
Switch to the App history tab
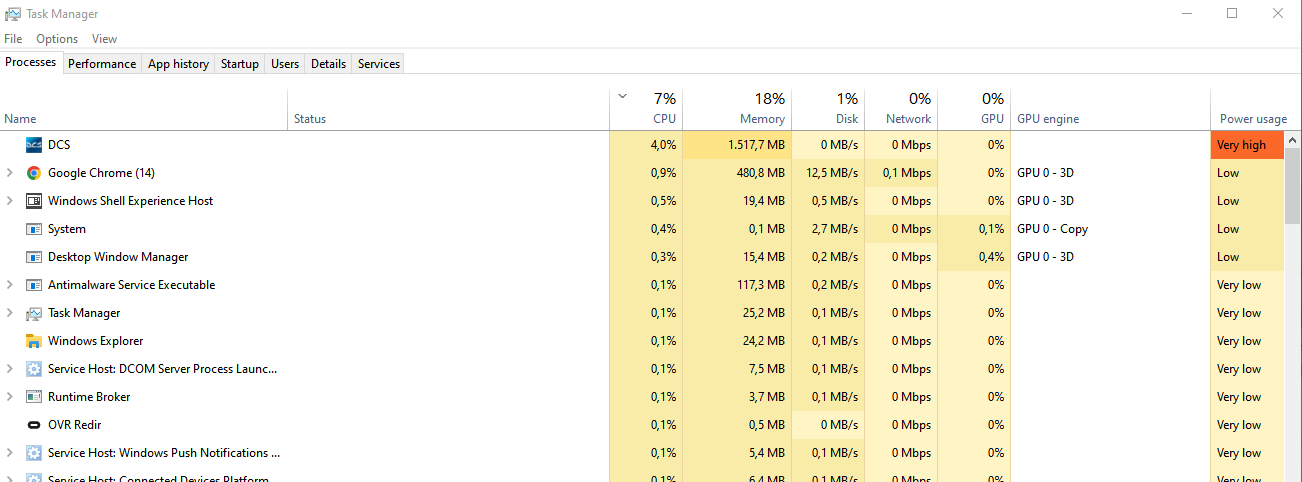tap(178, 63)
